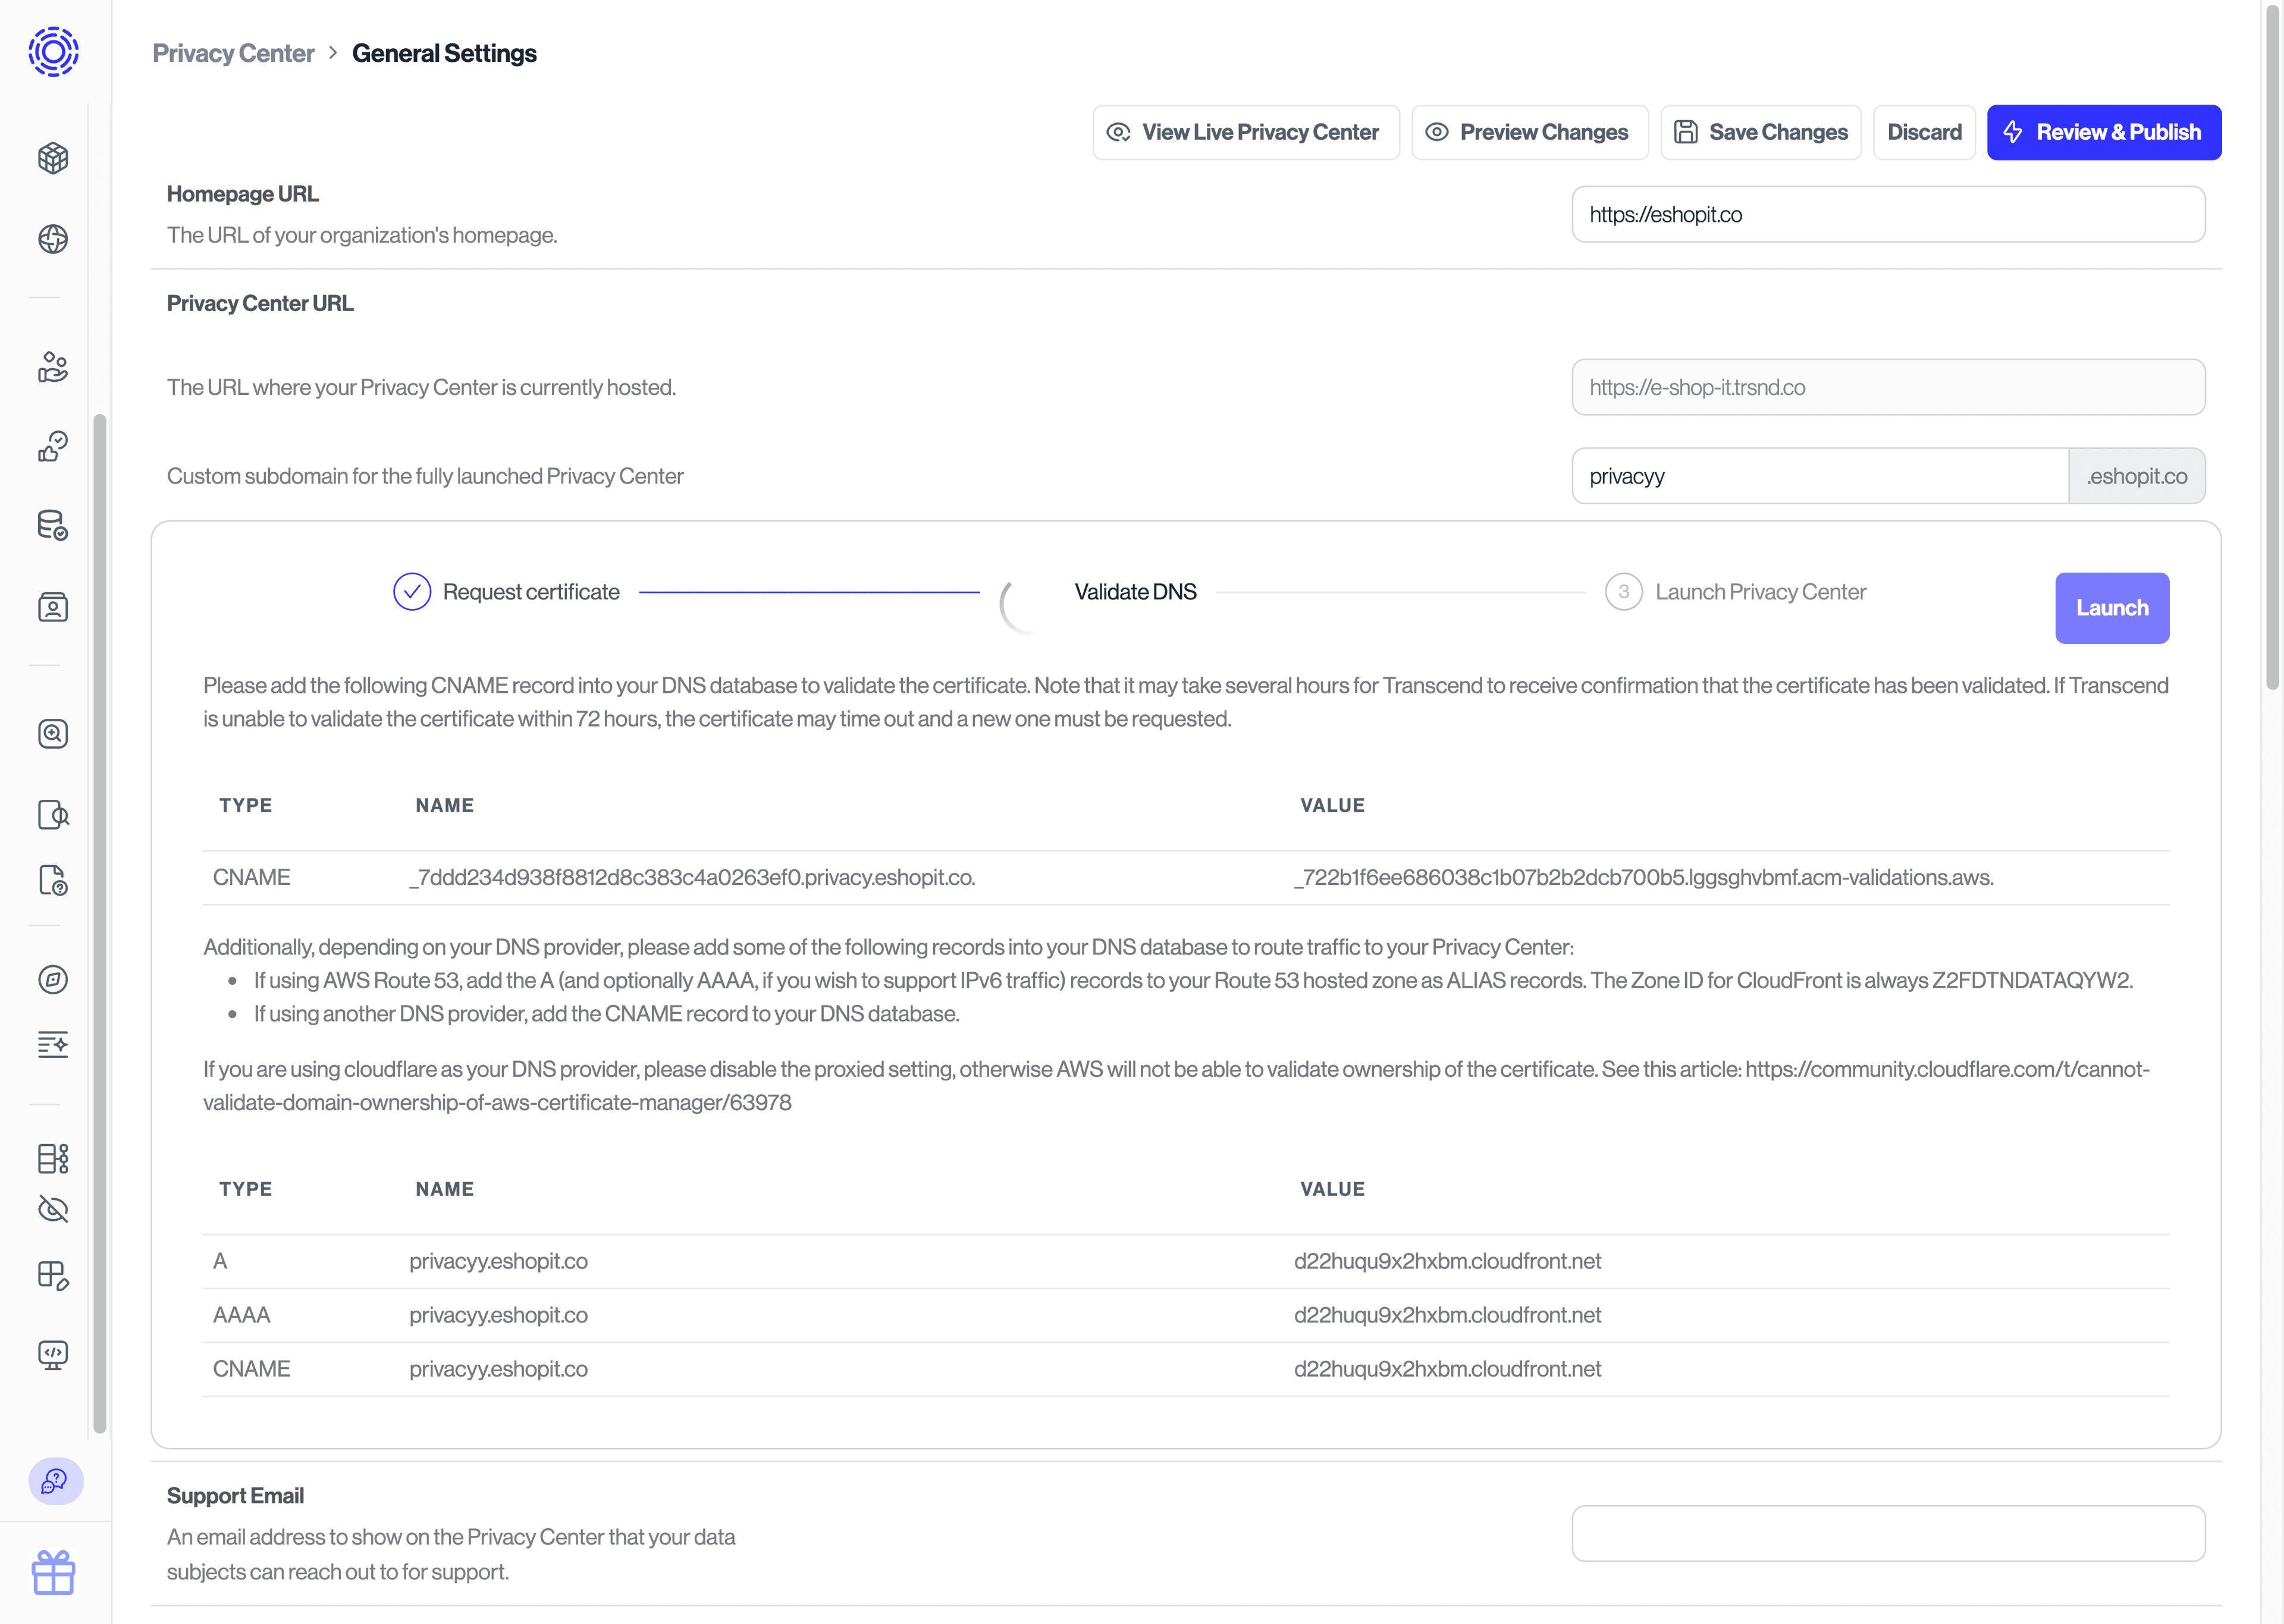
Task: Click the Transcend logo at top of sidebar
Action: click(52, 52)
